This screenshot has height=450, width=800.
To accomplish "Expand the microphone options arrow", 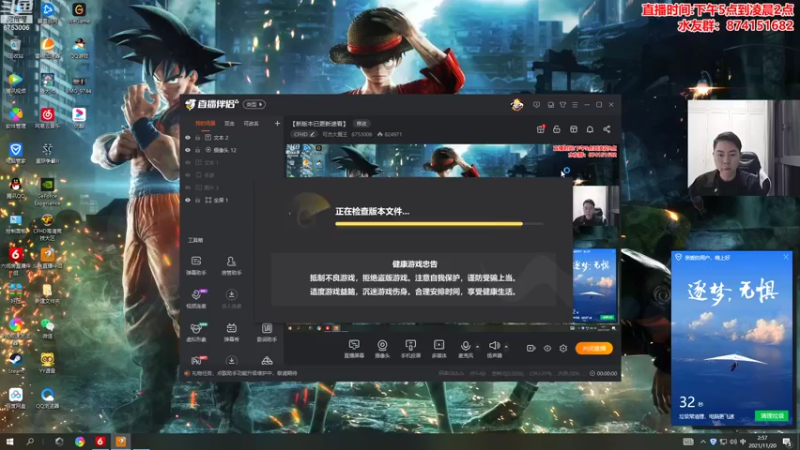I will 477,347.
